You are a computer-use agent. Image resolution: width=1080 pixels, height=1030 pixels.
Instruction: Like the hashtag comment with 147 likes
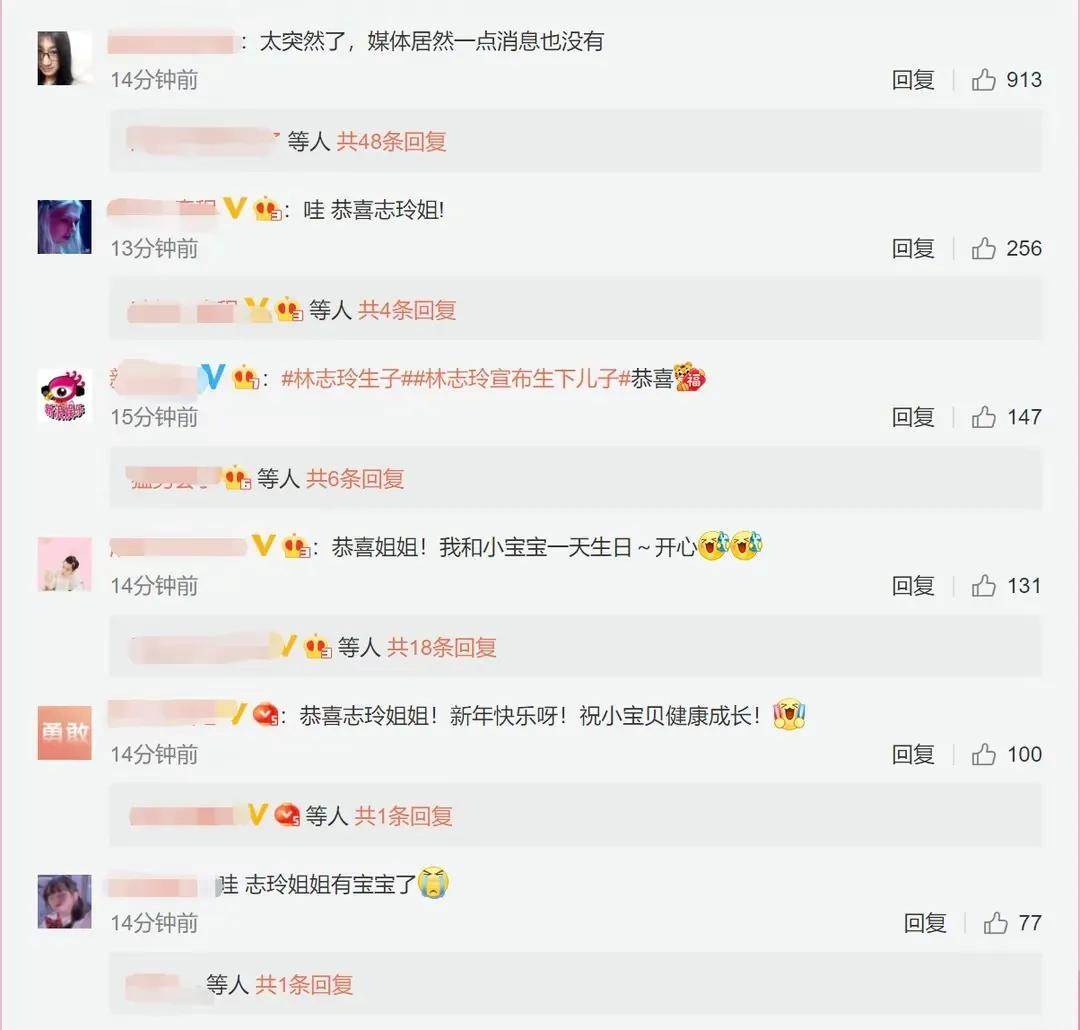(x=983, y=417)
